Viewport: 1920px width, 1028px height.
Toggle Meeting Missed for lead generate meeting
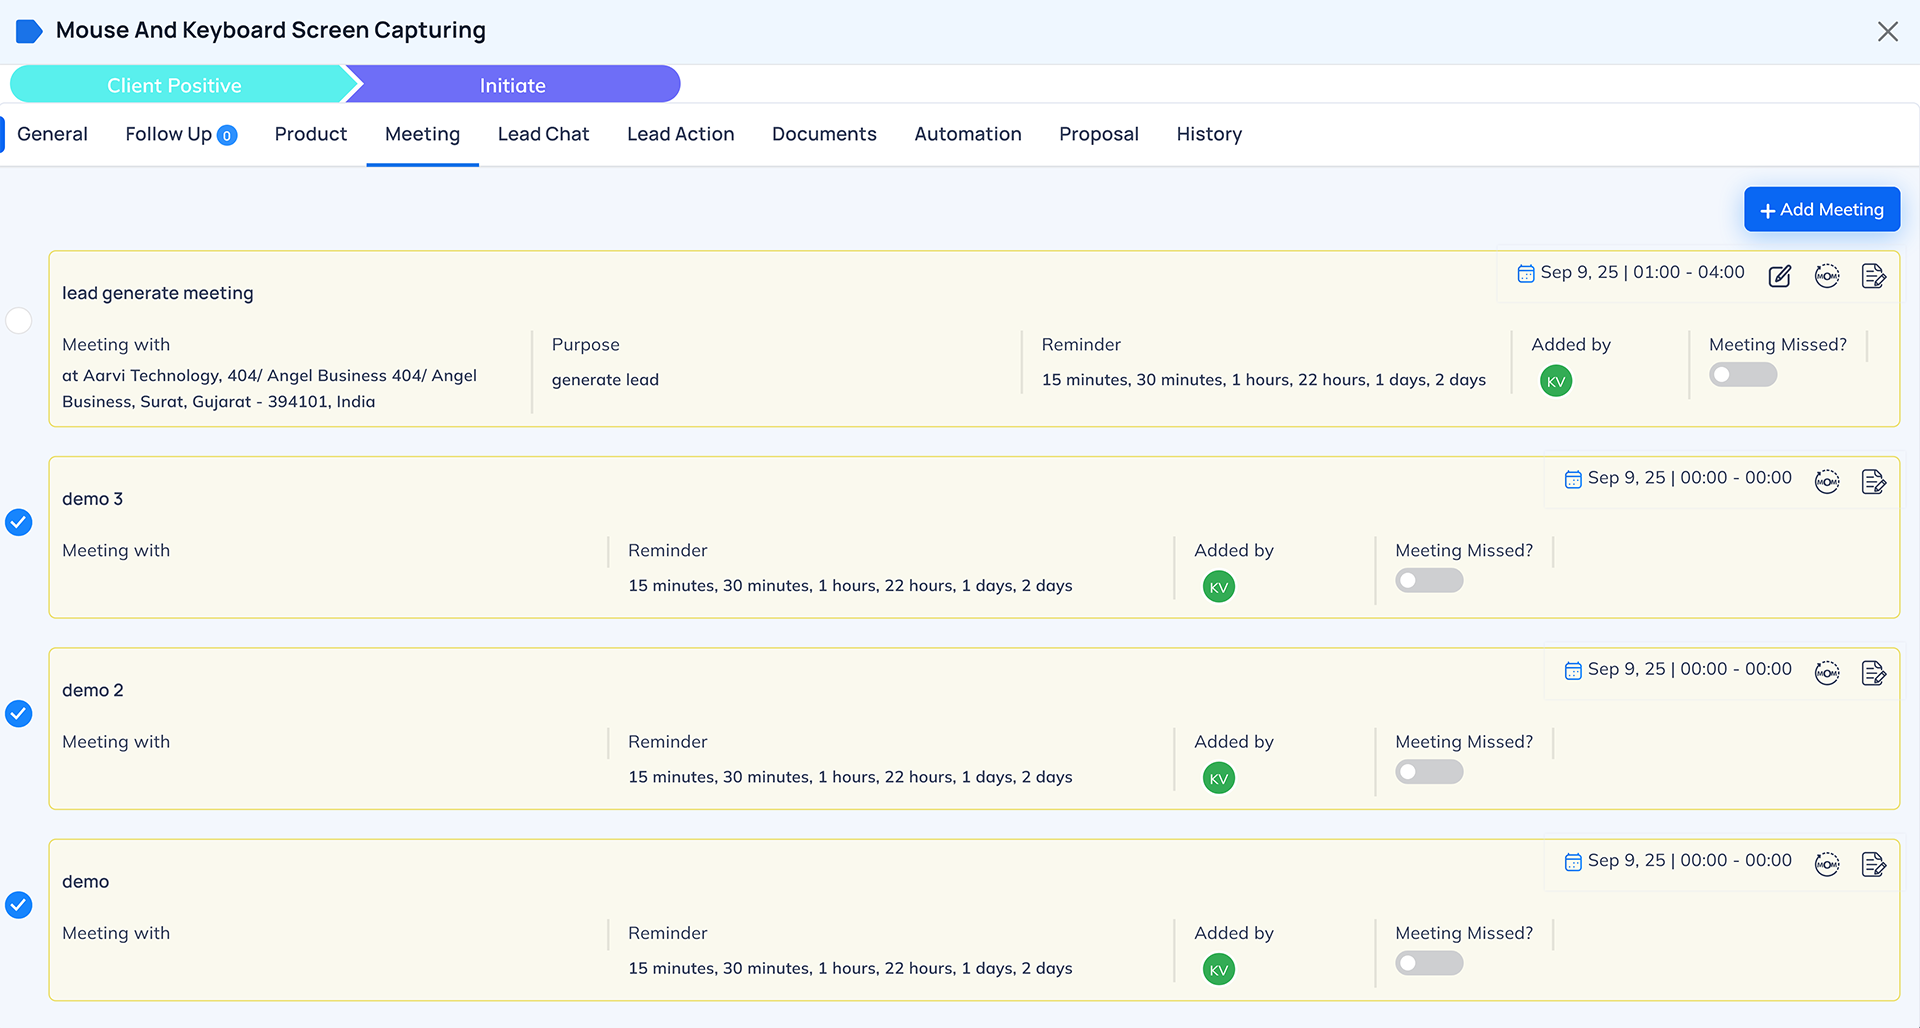click(1742, 375)
